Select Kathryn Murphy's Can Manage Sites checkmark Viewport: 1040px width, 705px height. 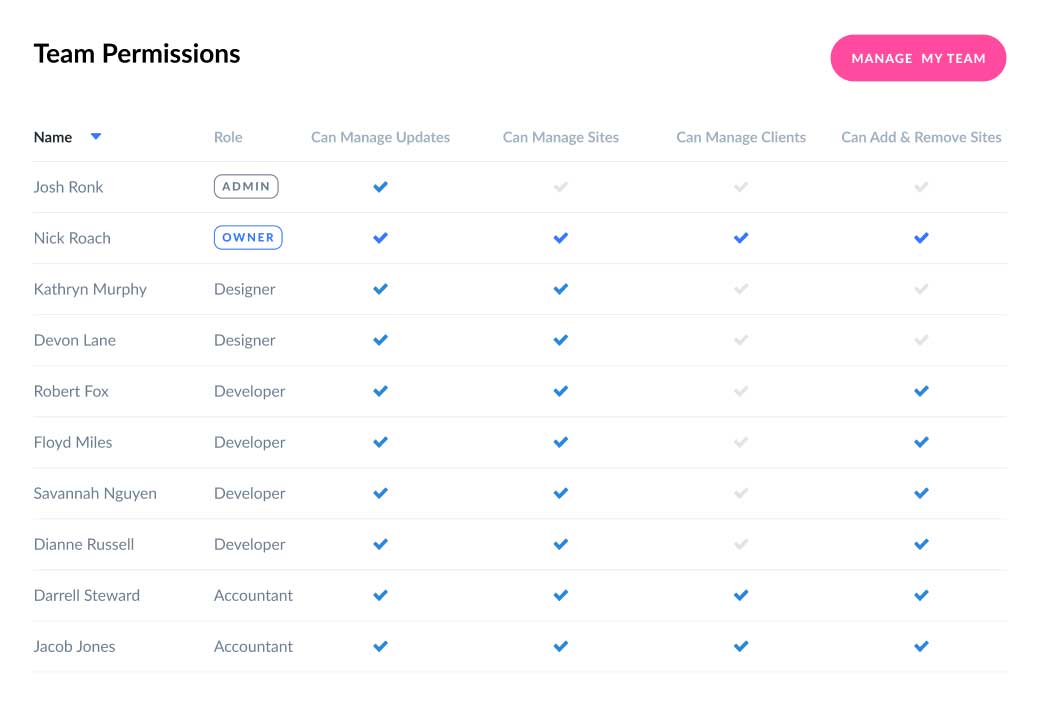pyautogui.click(x=560, y=288)
